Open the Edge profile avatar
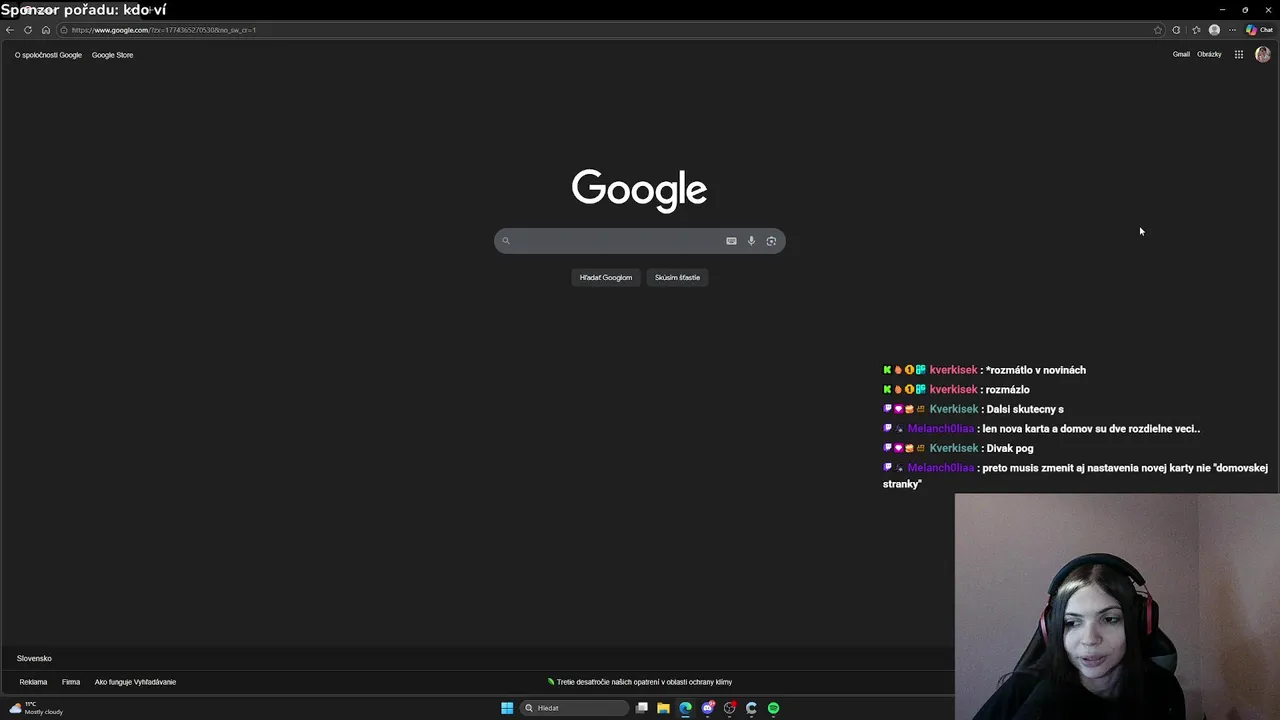The image size is (1280, 720). (1214, 30)
